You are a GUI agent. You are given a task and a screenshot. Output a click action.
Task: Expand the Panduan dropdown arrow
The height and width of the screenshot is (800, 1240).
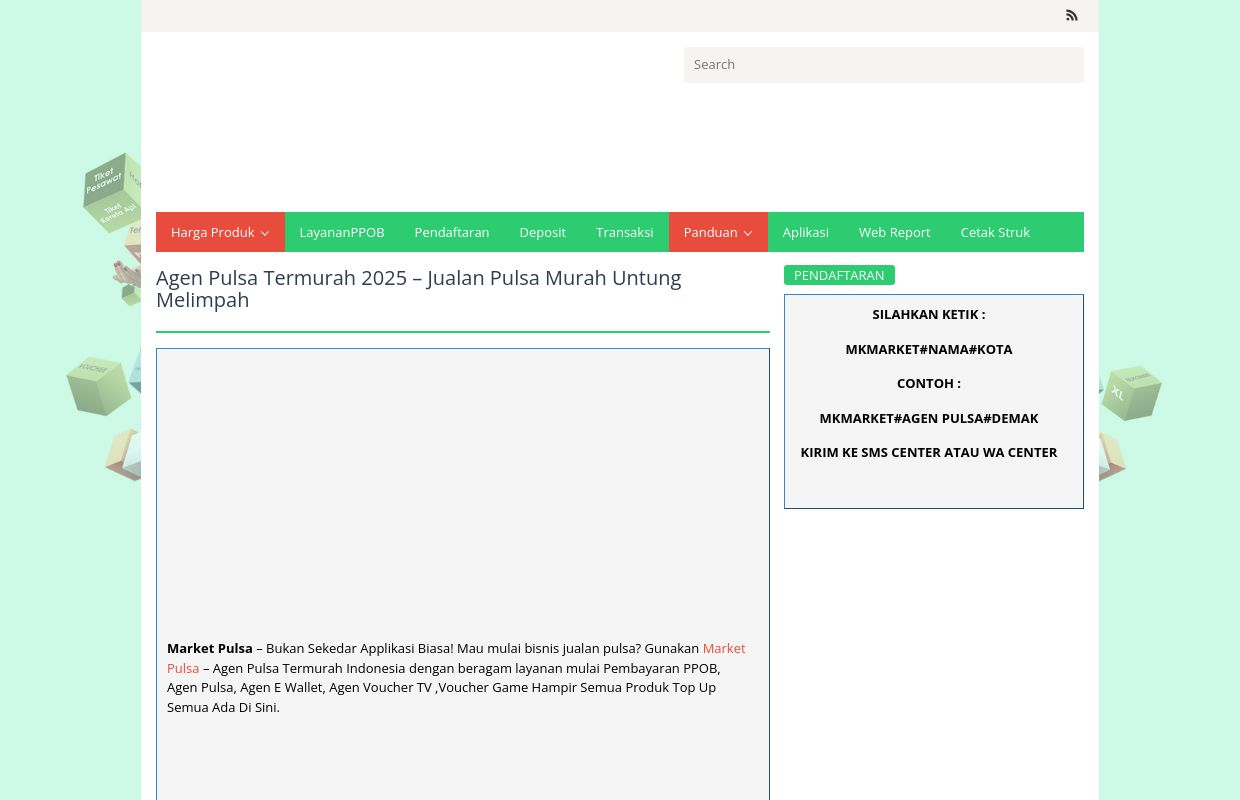tap(747, 233)
